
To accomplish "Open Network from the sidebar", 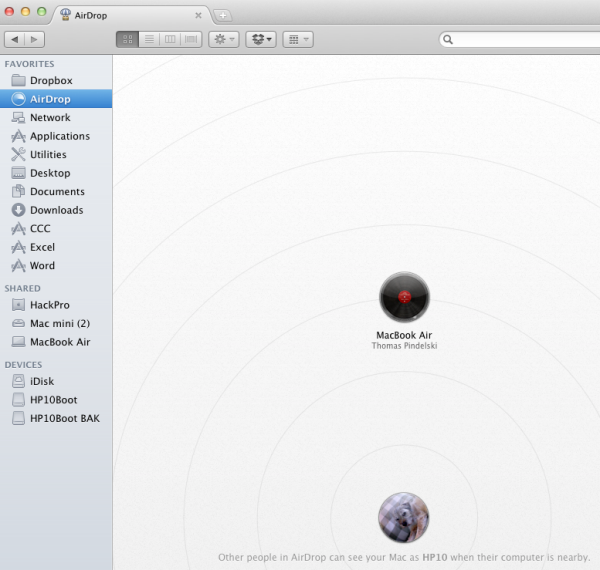I will (x=56, y=117).
